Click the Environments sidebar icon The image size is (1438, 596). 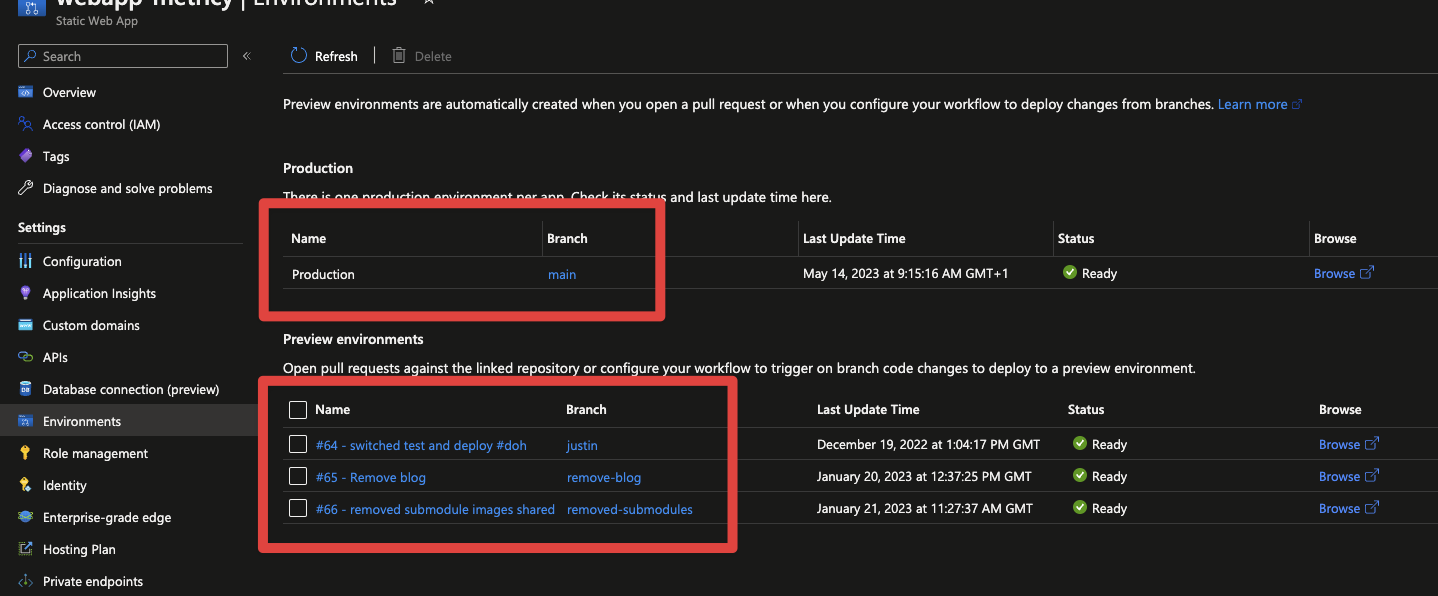pyautogui.click(x=26, y=421)
